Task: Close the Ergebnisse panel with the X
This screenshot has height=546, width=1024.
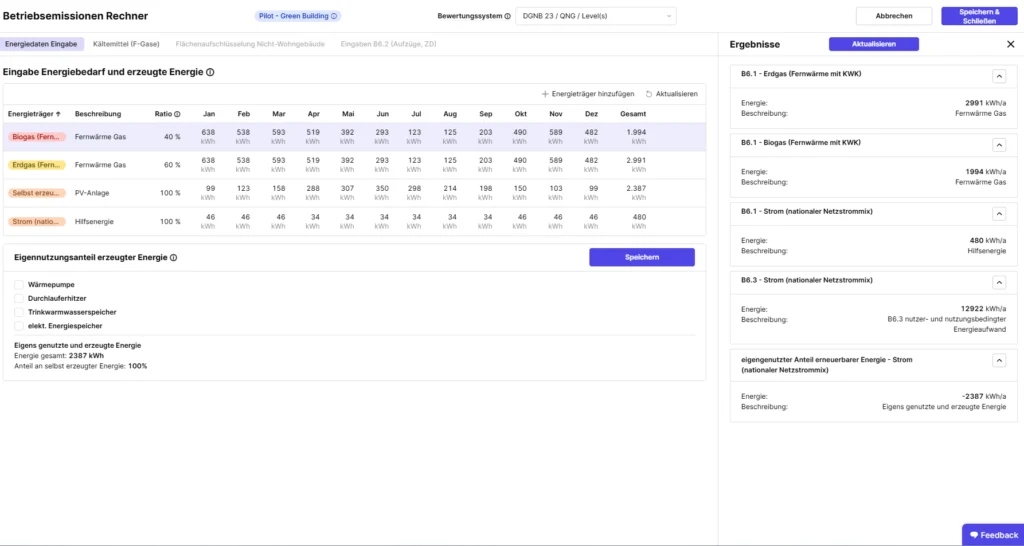Action: [1010, 44]
